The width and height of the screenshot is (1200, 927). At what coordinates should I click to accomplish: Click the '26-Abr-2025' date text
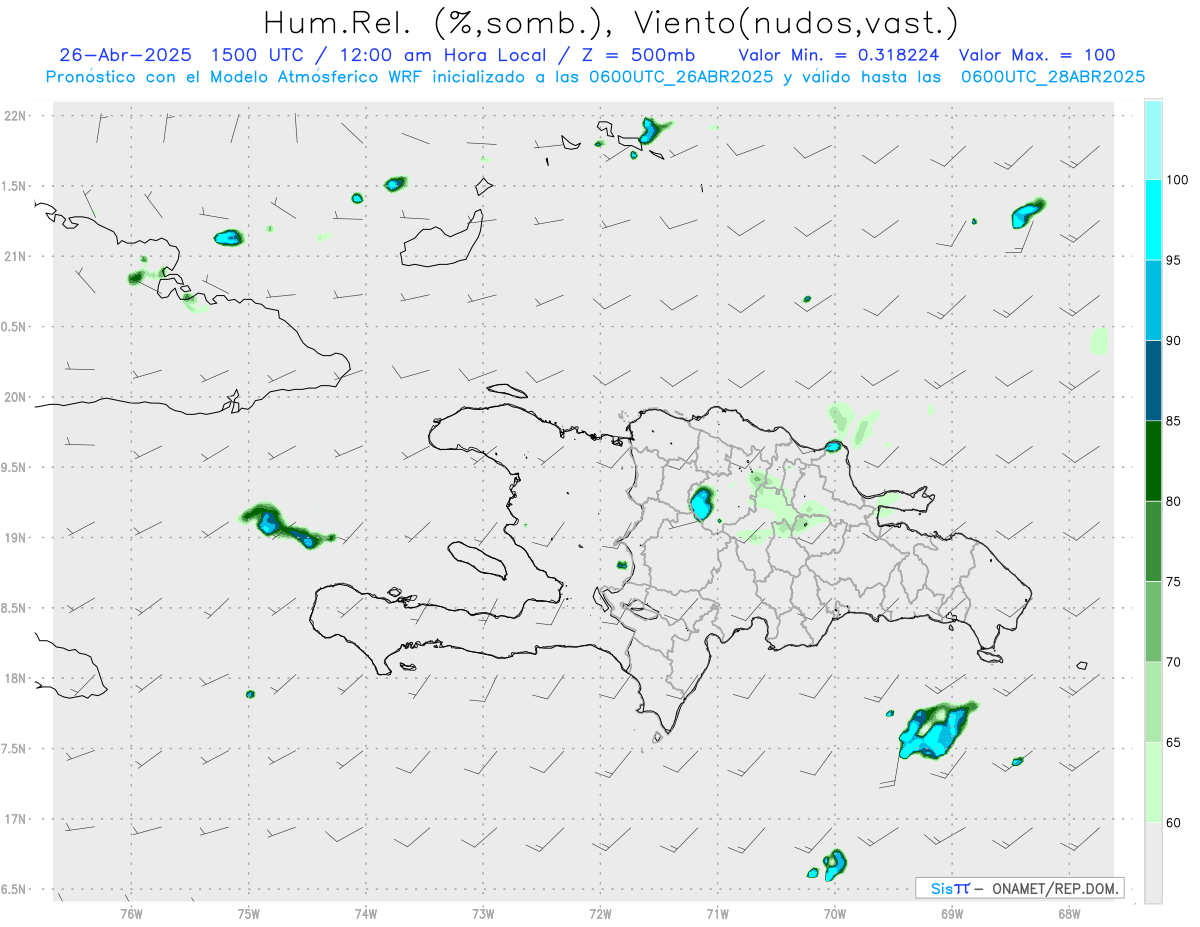125,55
